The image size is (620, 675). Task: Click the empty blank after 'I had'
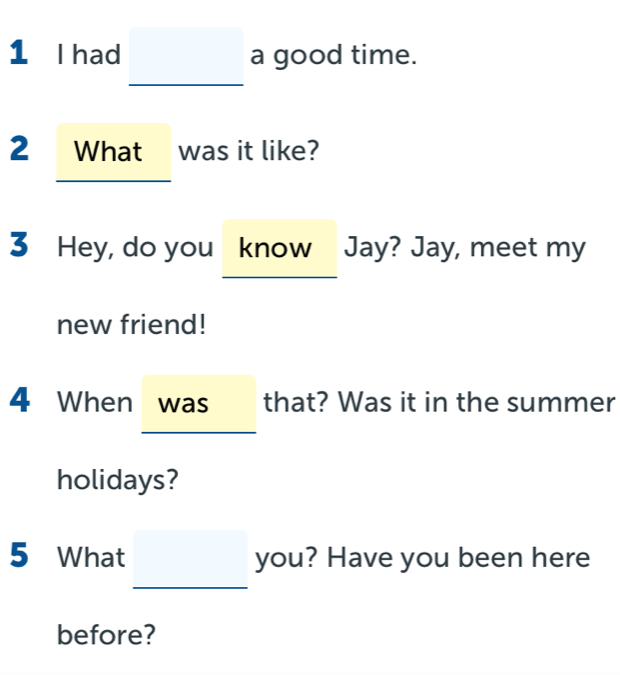pos(186,56)
